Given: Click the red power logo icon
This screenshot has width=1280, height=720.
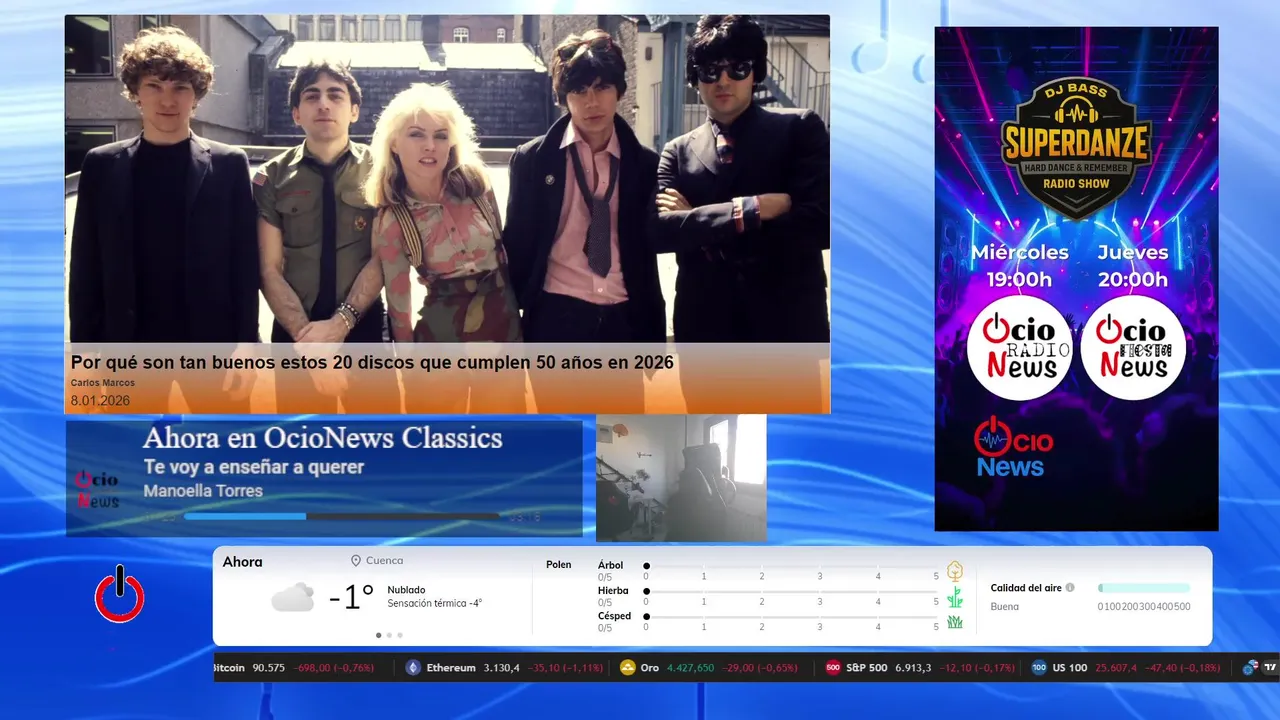Looking at the screenshot, I should tap(120, 594).
